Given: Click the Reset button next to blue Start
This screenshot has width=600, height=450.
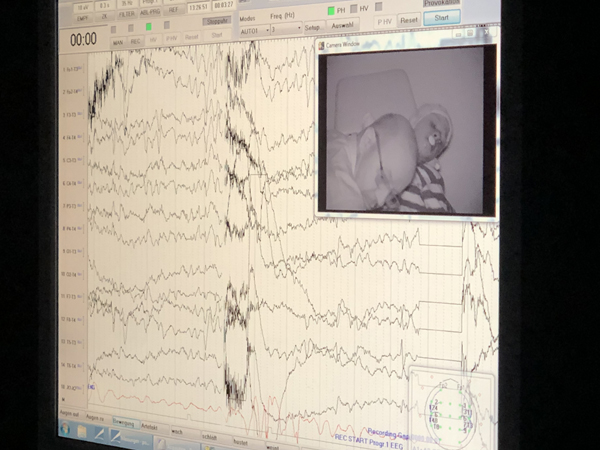Looking at the screenshot, I should [409, 20].
